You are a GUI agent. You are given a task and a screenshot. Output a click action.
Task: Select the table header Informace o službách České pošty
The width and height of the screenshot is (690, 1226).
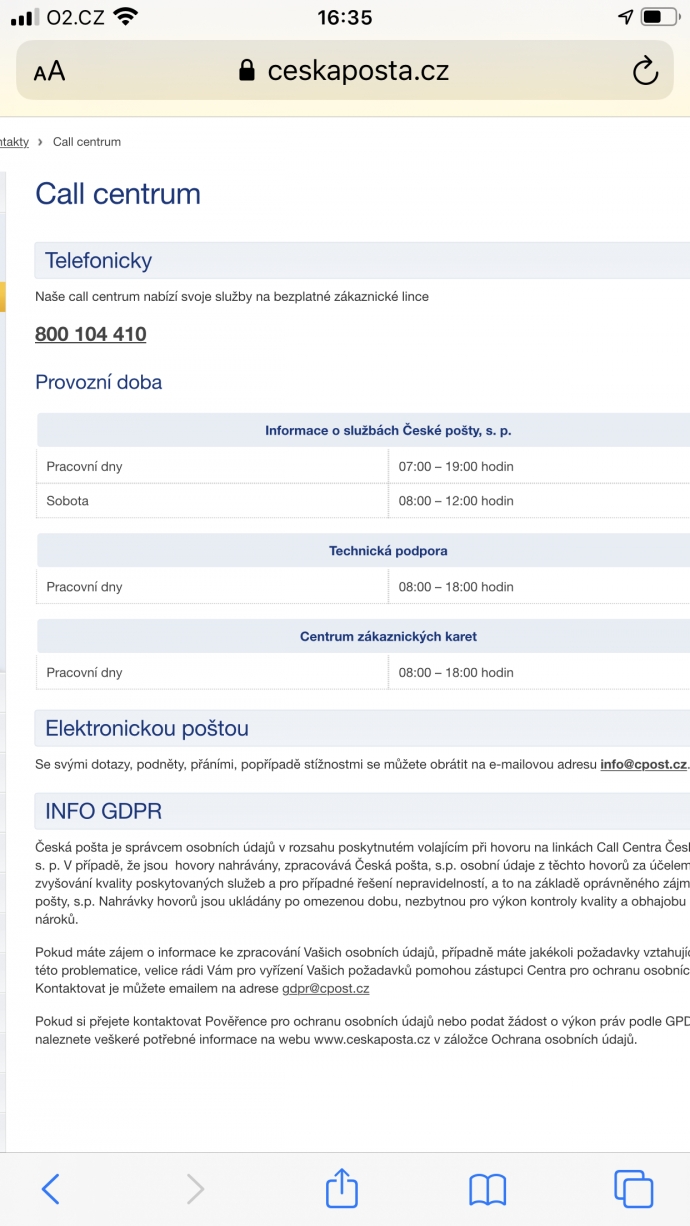click(388, 431)
